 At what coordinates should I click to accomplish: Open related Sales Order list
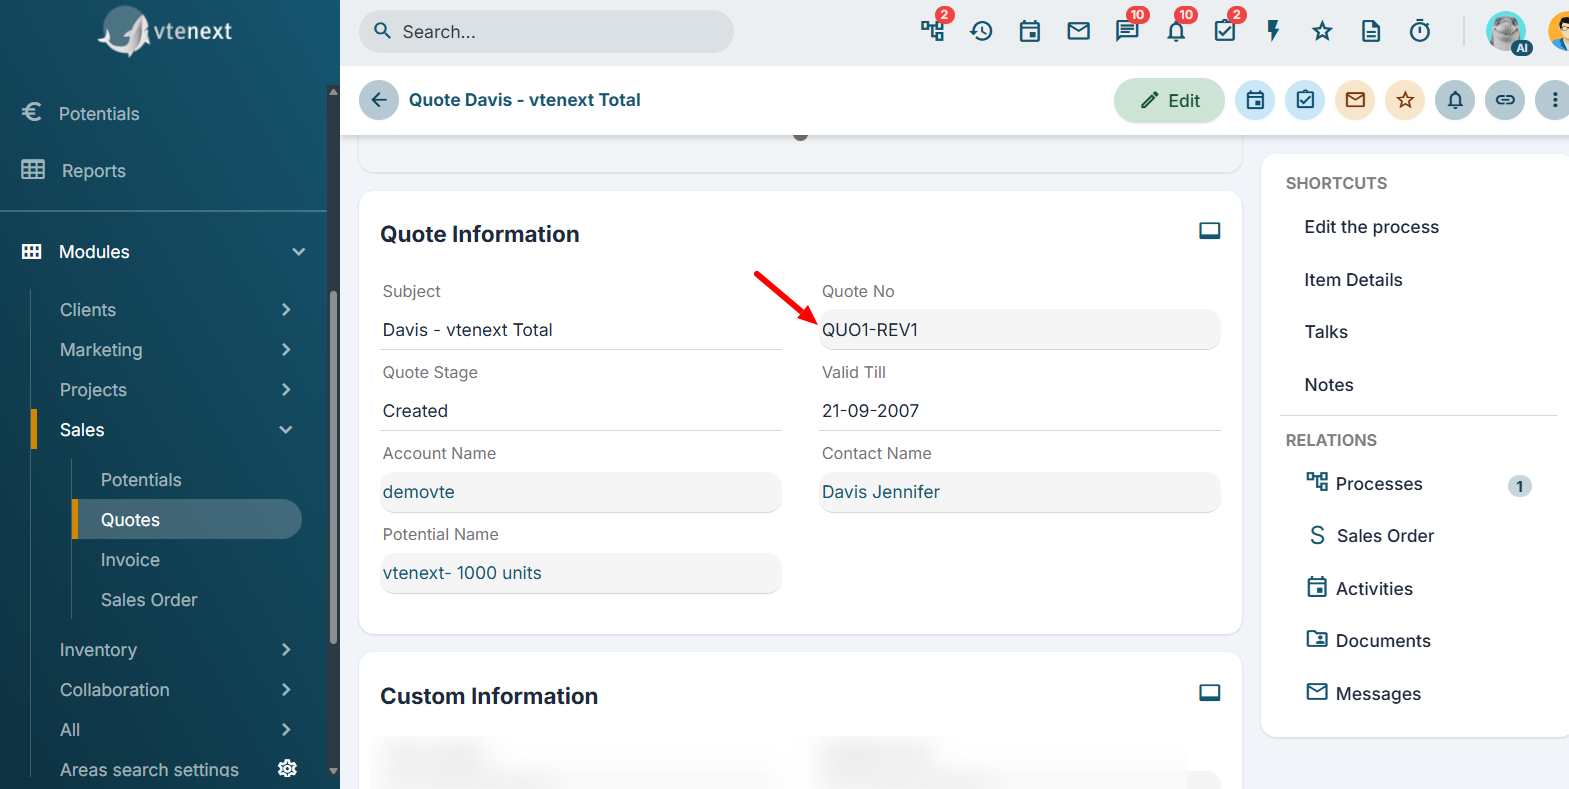pos(1385,536)
